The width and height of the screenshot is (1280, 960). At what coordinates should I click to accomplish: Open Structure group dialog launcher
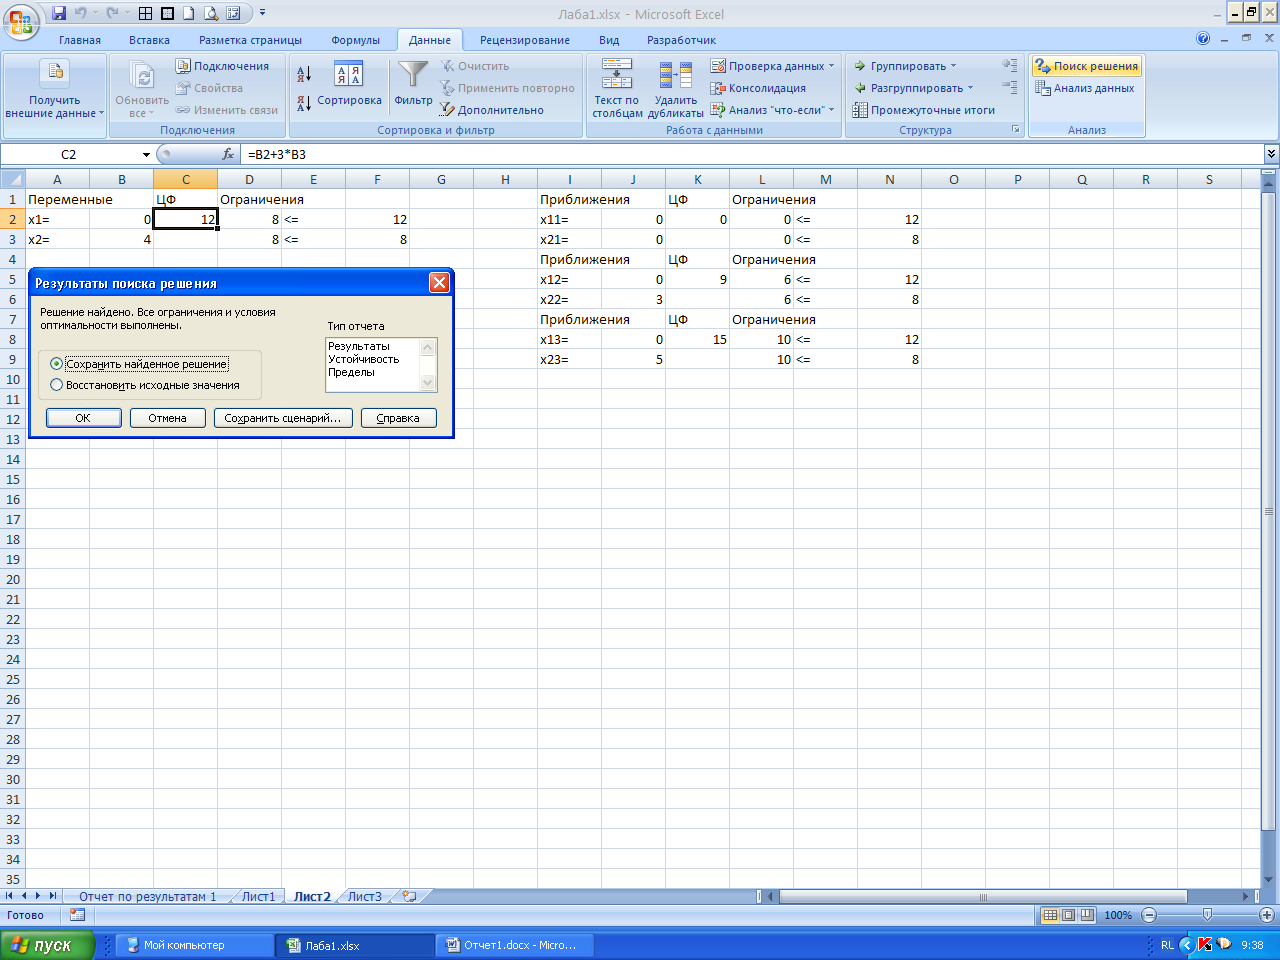pos(1016,130)
